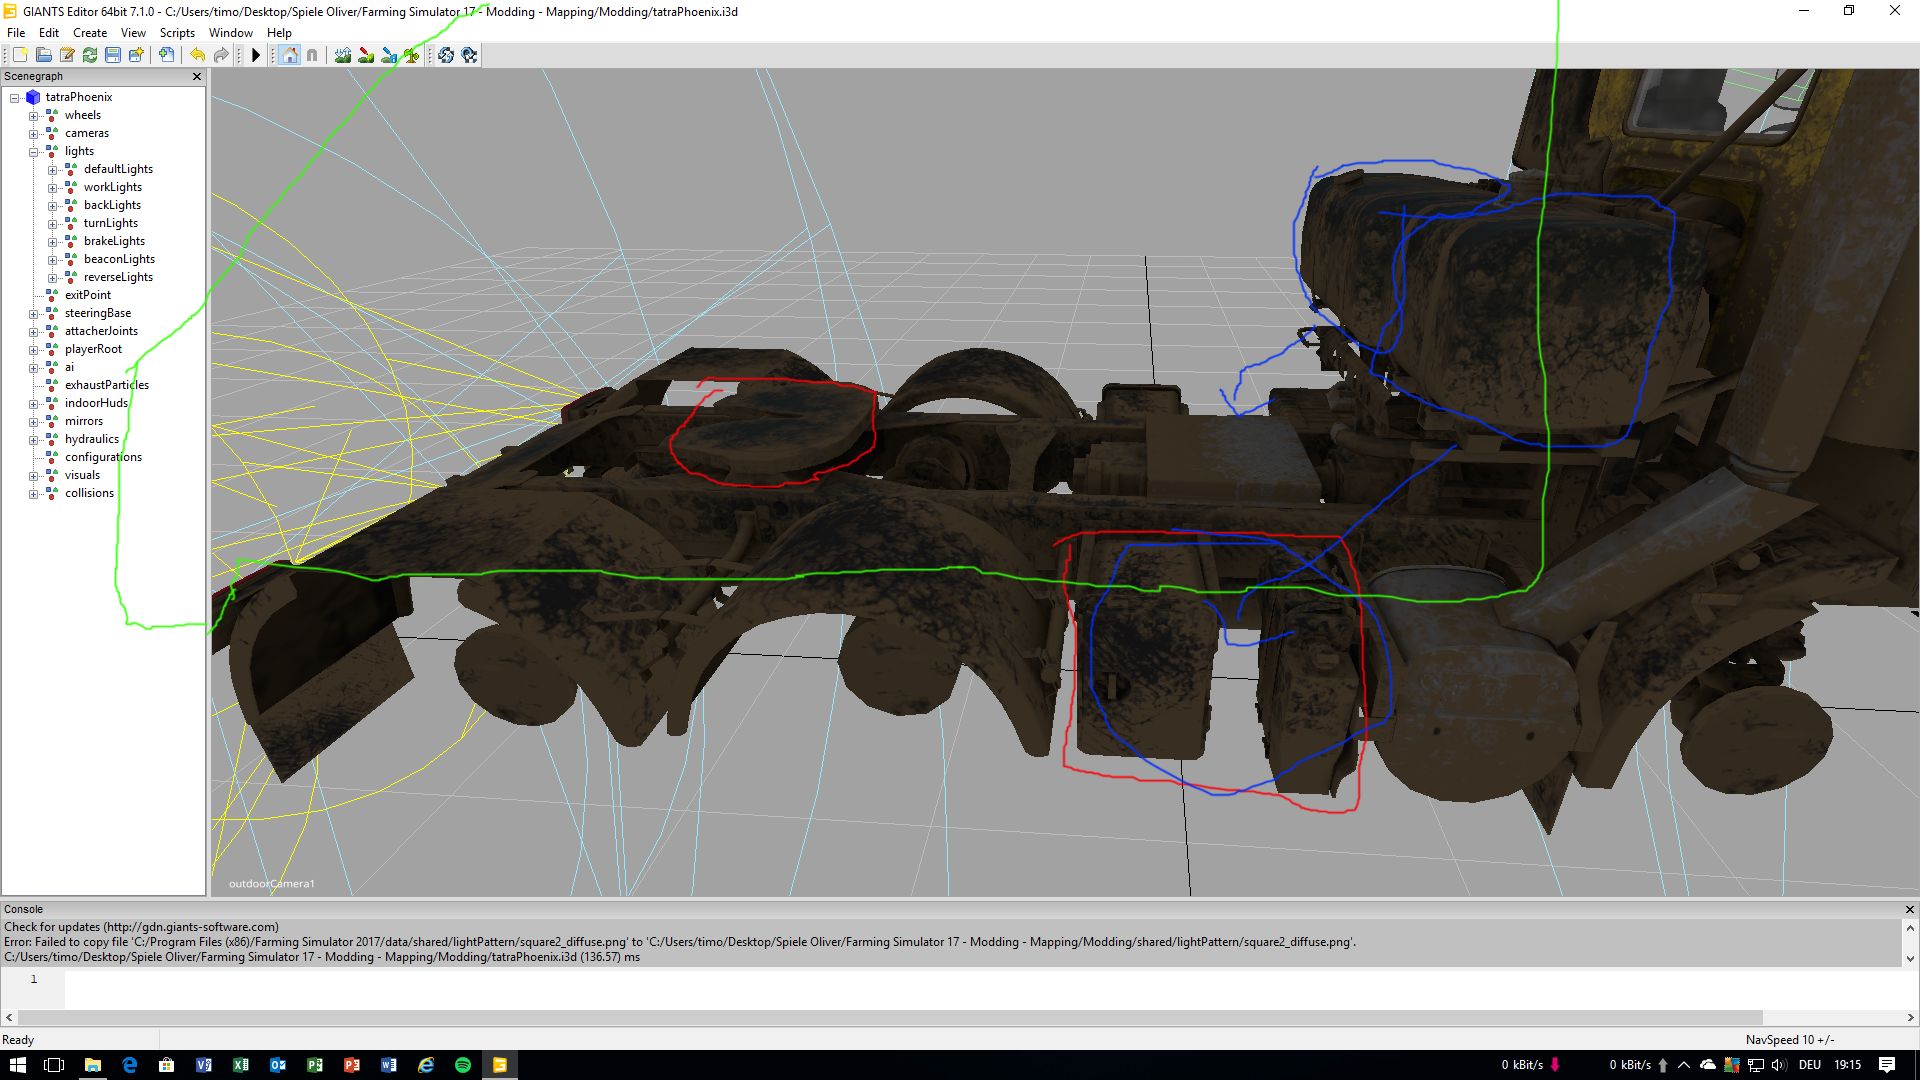Screen dimensions: 1920x1080
Task: Click the Undo arrow icon
Action: pos(198,55)
